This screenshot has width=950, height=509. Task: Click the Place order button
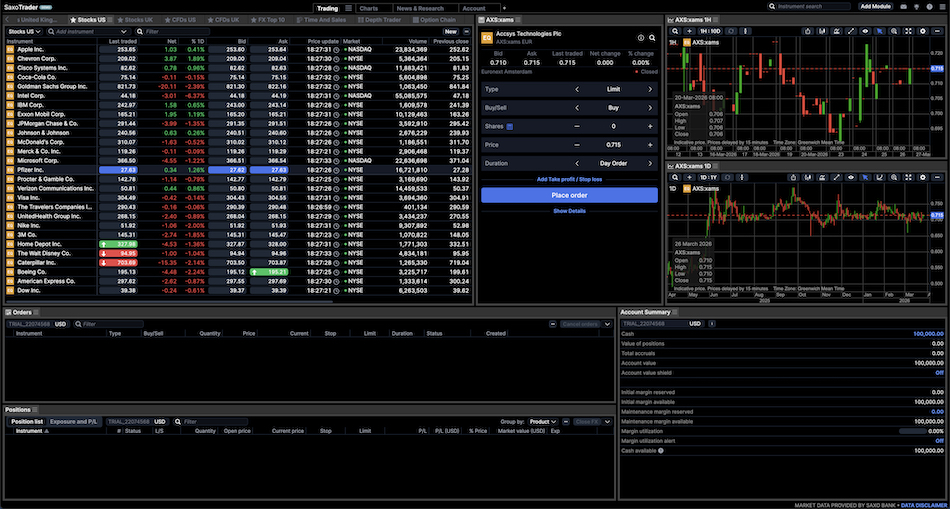[569, 195]
